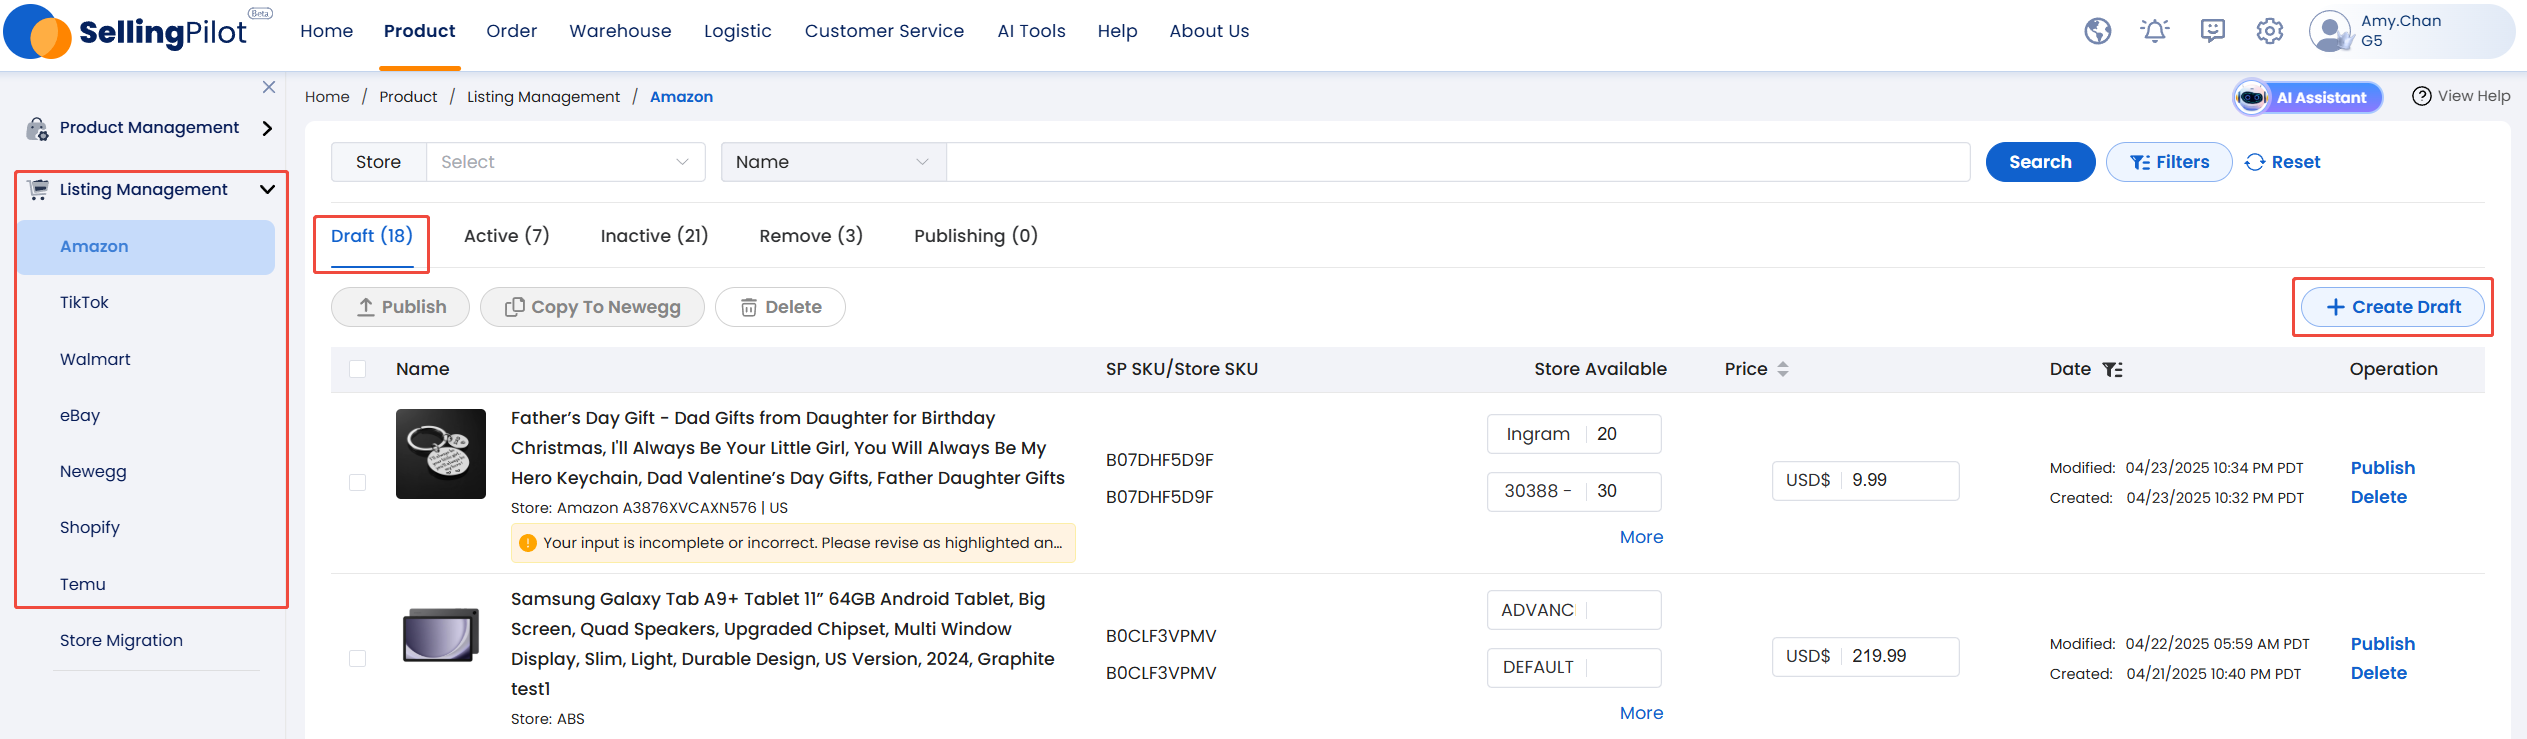Open the Home menu
Screen dimensions: 2527x739
tap(327, 31)
